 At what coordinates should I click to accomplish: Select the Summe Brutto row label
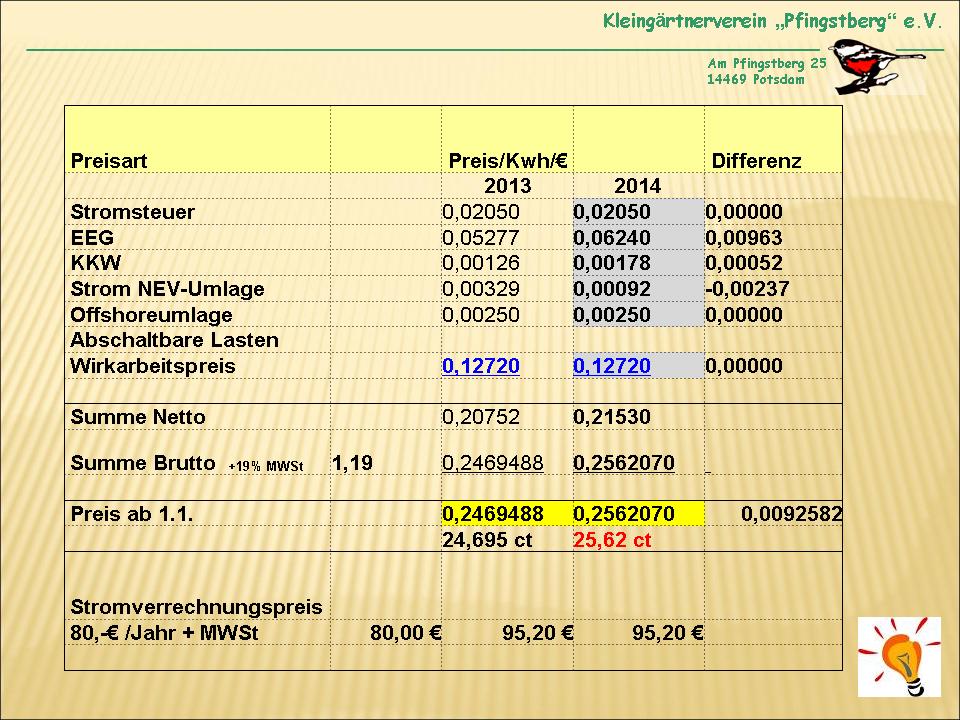143,463
